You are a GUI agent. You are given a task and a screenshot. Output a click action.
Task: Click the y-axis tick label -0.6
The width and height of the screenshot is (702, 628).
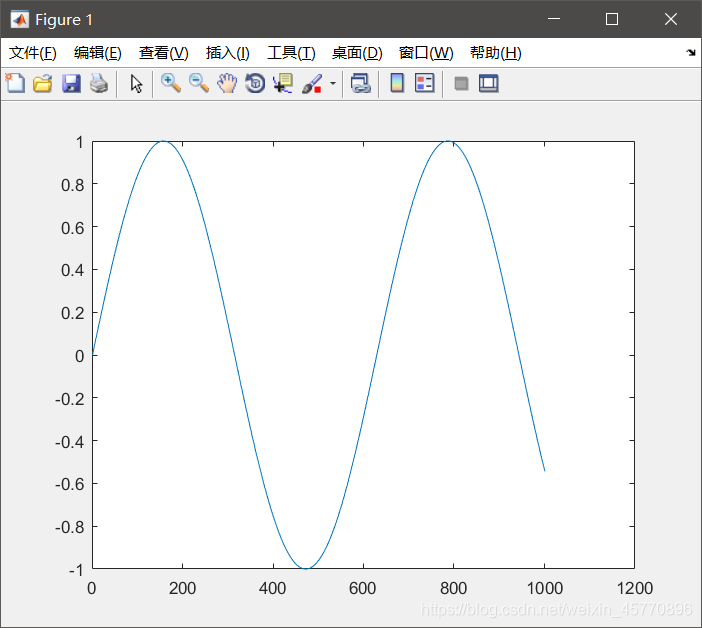(x=69, y=484)
